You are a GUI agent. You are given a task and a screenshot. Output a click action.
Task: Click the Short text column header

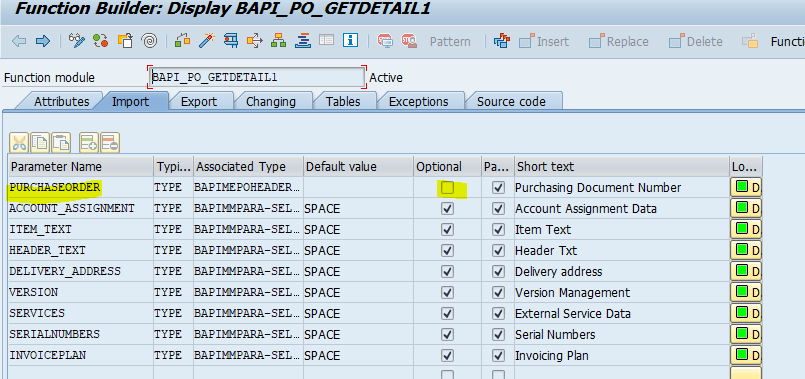pos(622,167)
